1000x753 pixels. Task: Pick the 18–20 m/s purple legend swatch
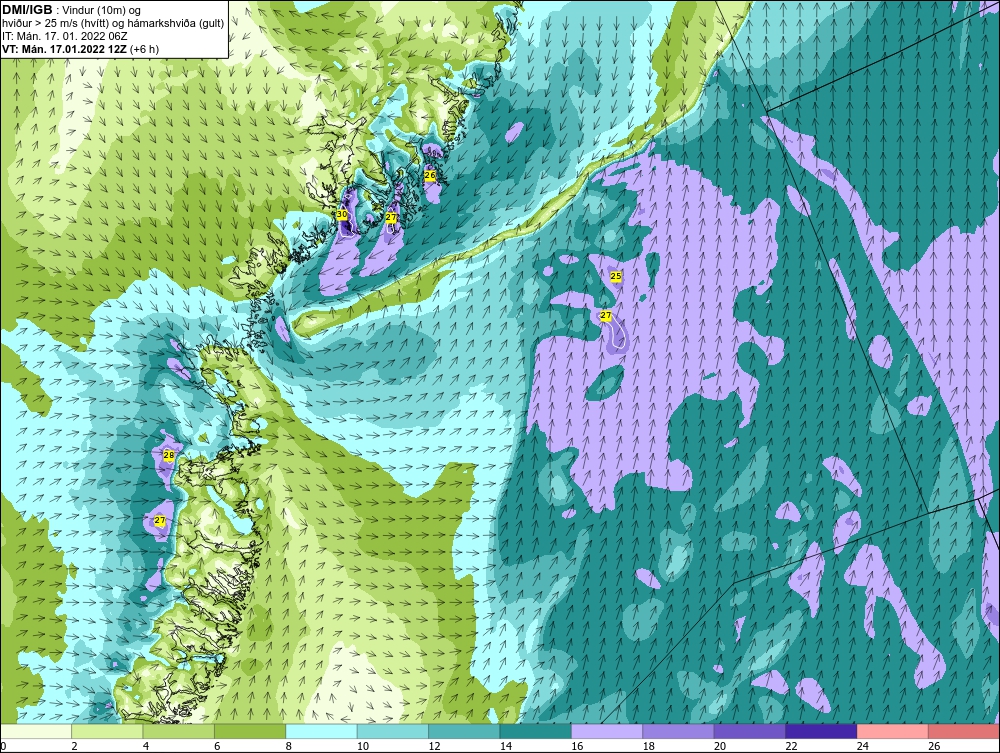tap(679, 731)
